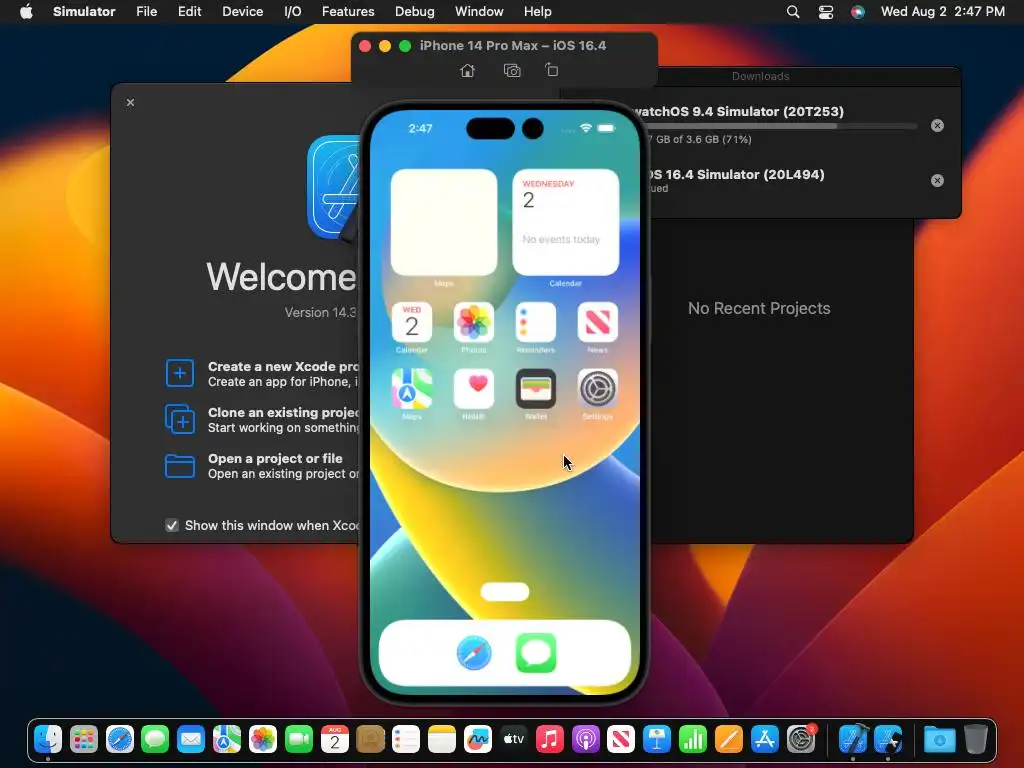Tap the blank Maps widget on iPhone
The height and width of the screenshot is (768, 1024).
[444, 222]
